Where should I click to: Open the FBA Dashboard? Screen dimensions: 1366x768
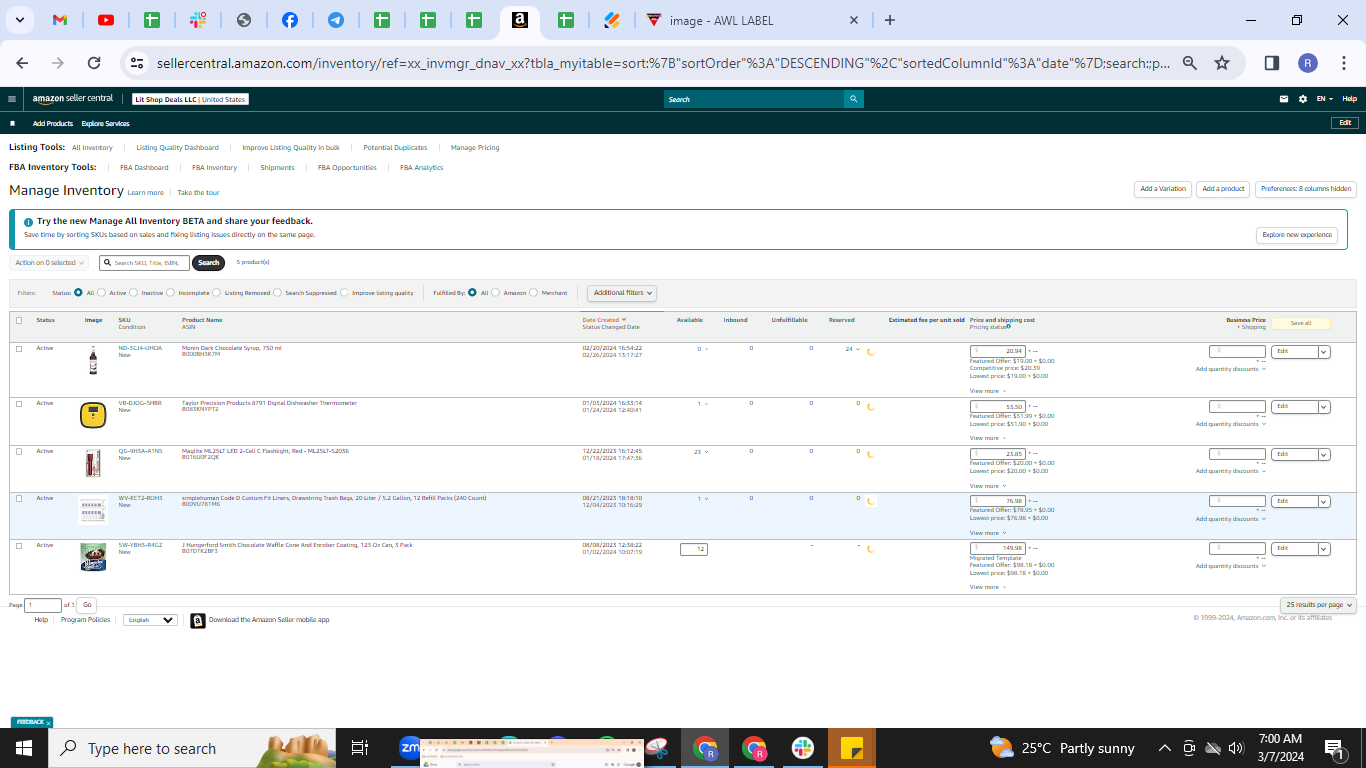pyautogui.click(x=144, y=168)
